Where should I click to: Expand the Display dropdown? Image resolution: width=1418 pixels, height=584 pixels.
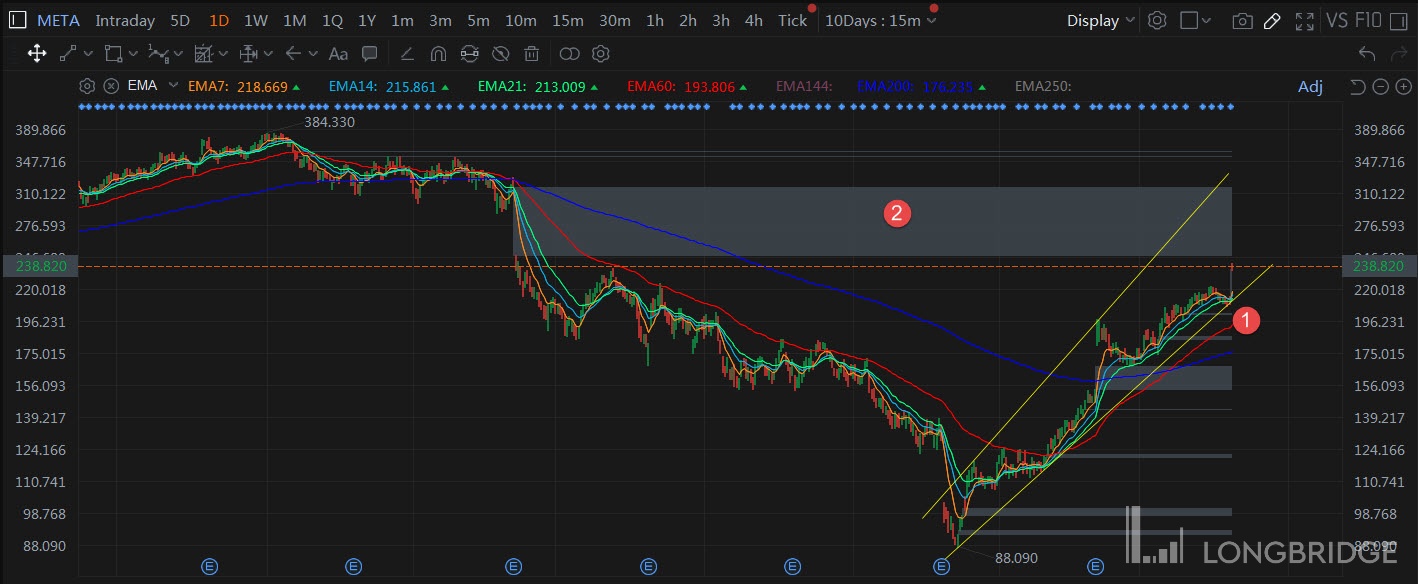click(x=1100, y=21)
